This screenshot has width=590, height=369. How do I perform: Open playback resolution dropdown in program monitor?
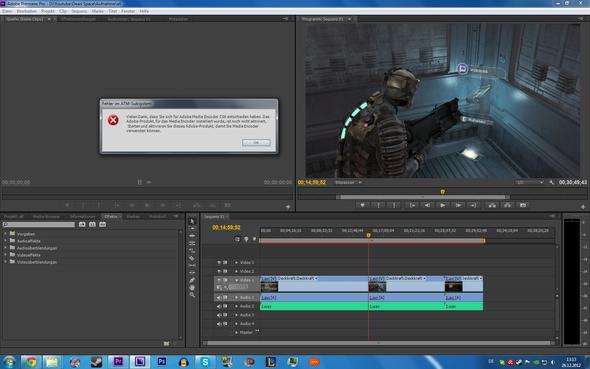point(530,182)
